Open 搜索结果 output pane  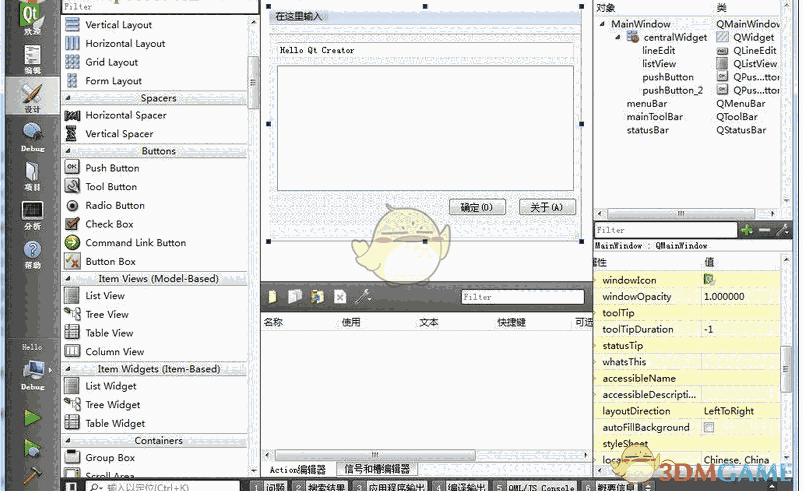[x=320, y=486]
